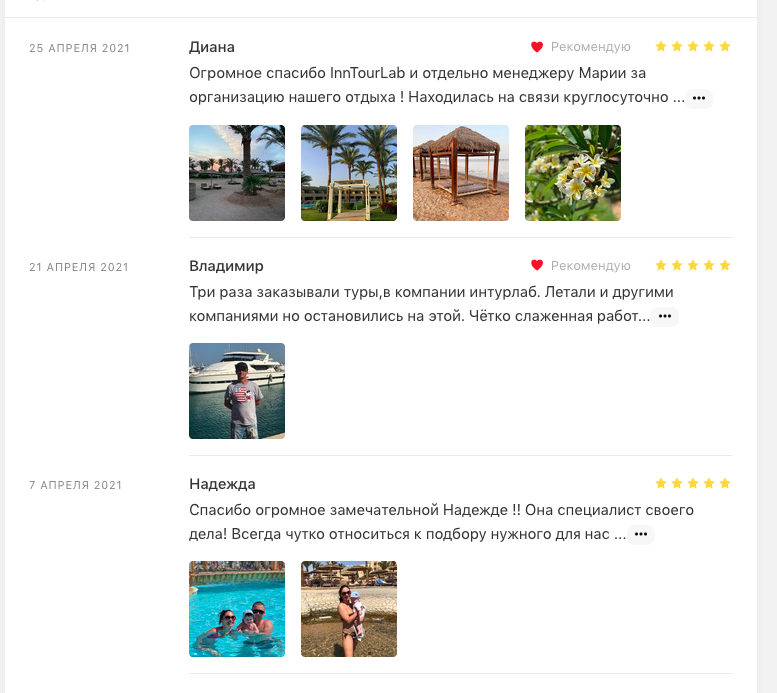Show the rest of Надежда's review

coord(641,534)
